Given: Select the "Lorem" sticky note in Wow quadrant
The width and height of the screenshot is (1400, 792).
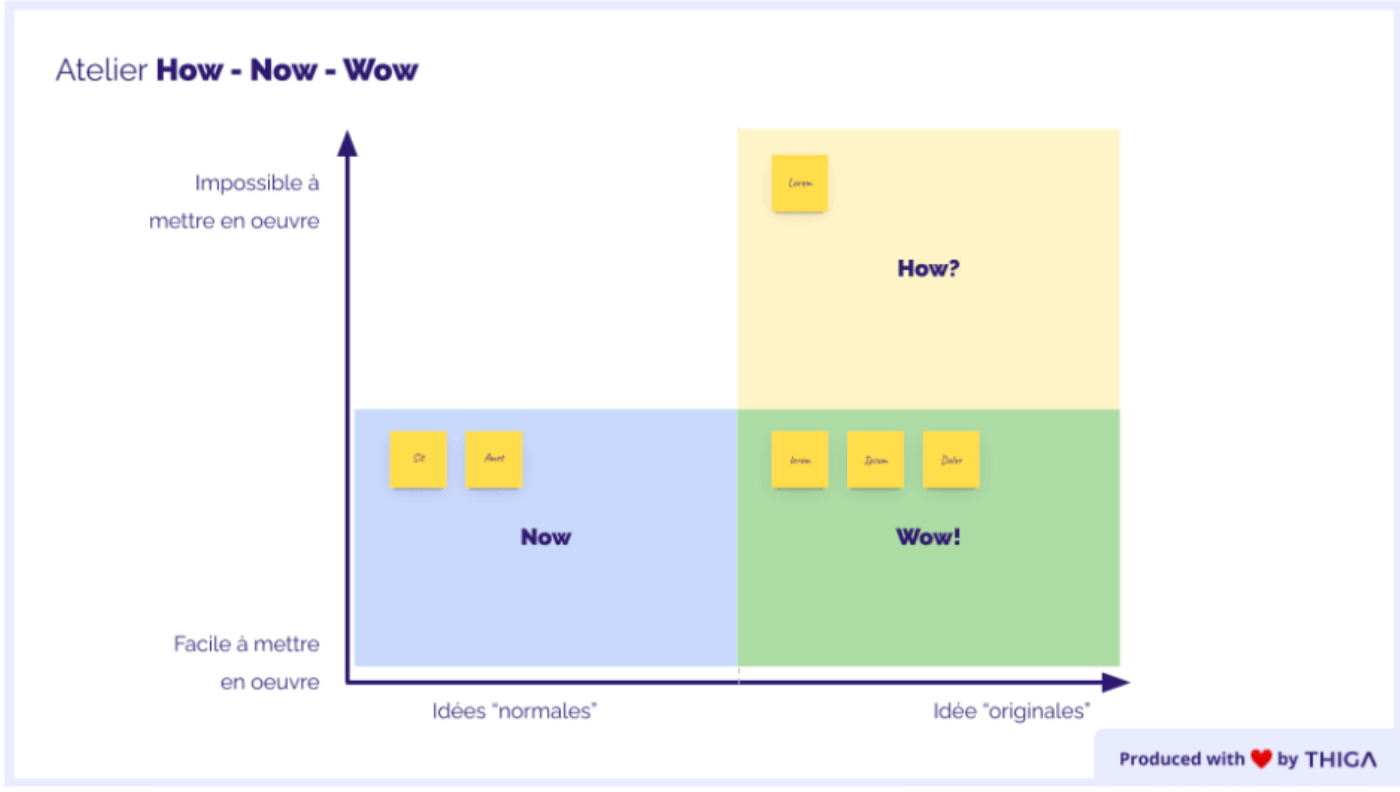Looking at the screenshot, I should [x=799, y=460].
